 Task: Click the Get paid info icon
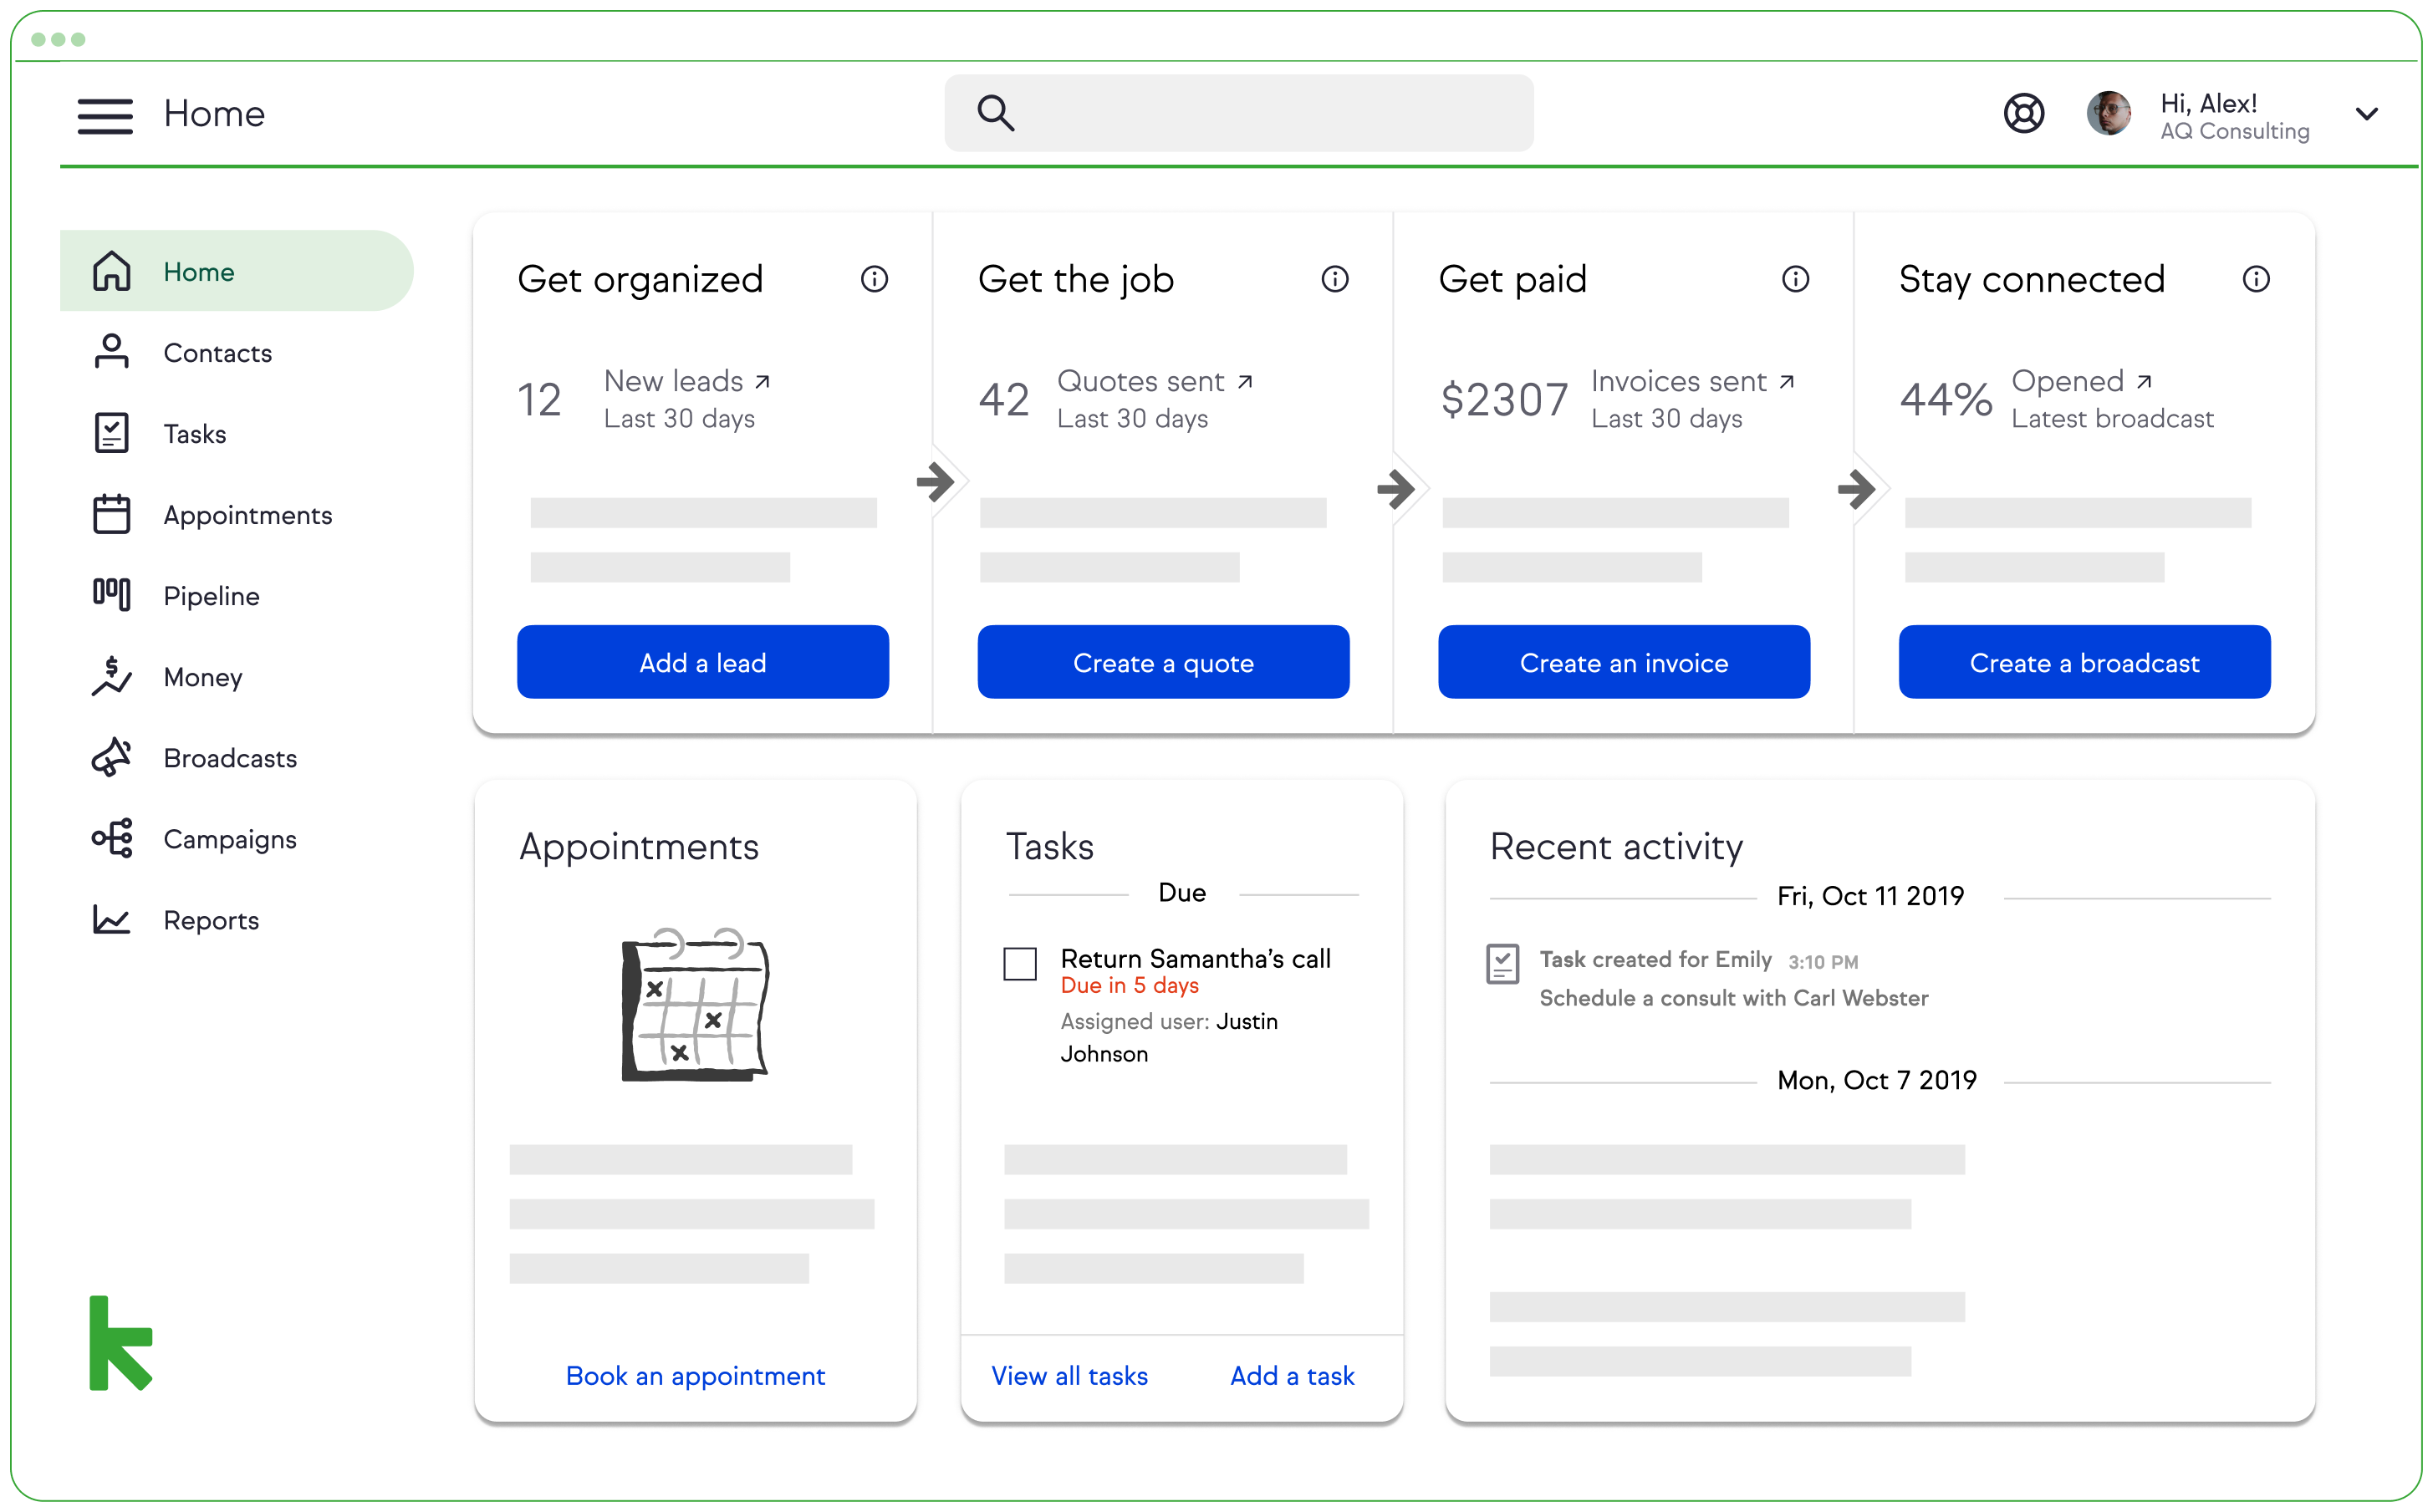[x=1795, y=279]
